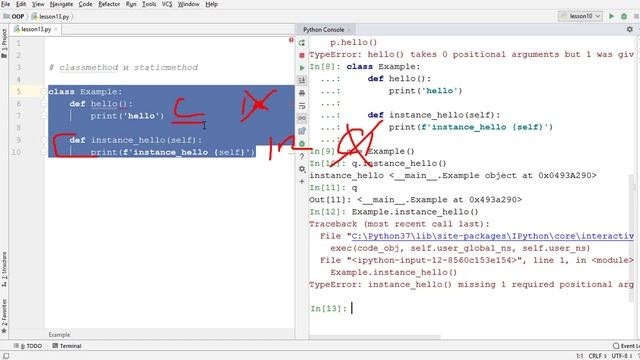The height and width of the screenshot is (360, 640).
Task: Open the Navigate menu
Action: (61, 4)
